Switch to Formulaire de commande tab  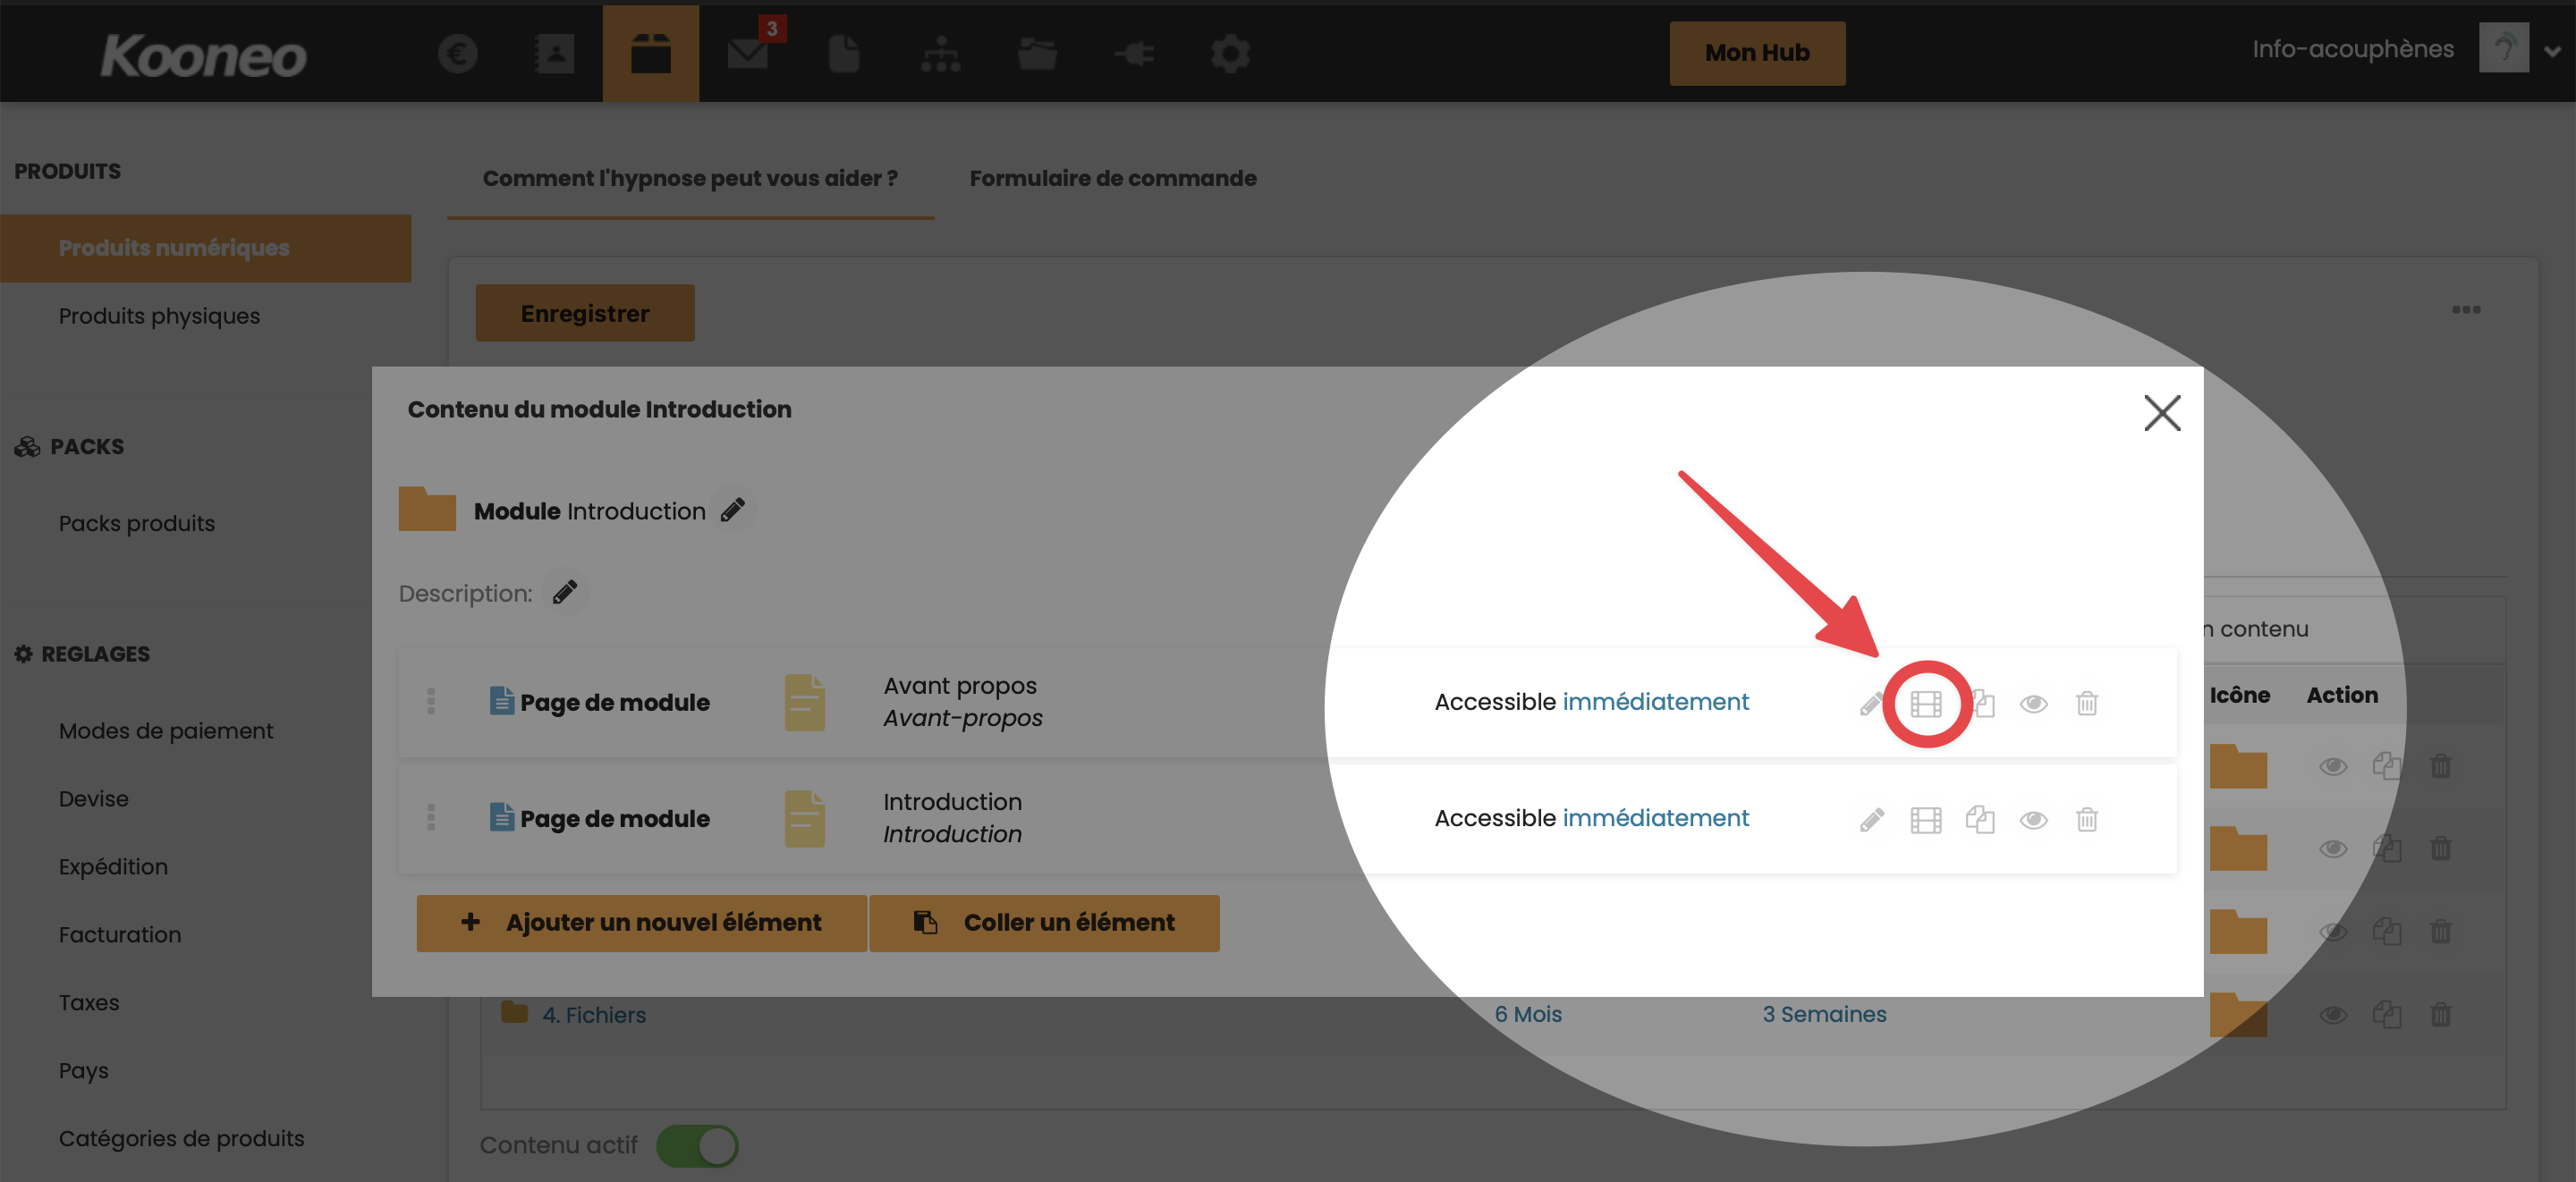1112,178
